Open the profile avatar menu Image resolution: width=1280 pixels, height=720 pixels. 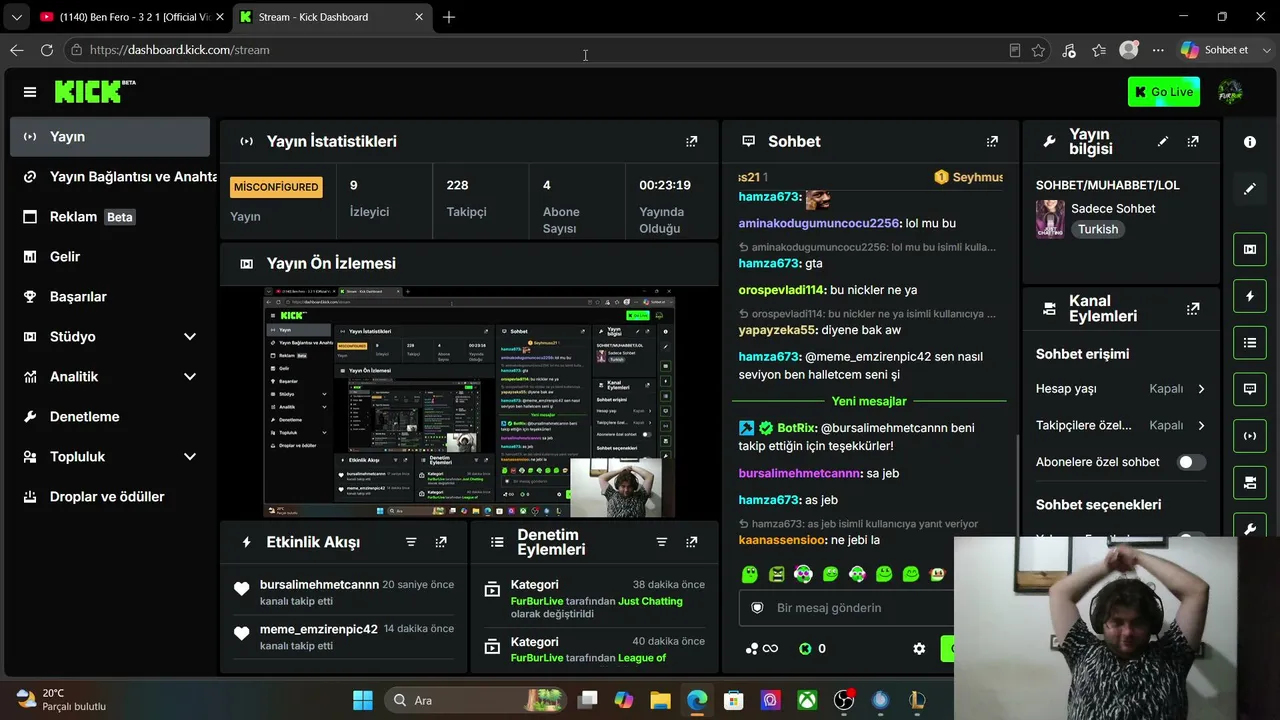[1230, 92]
